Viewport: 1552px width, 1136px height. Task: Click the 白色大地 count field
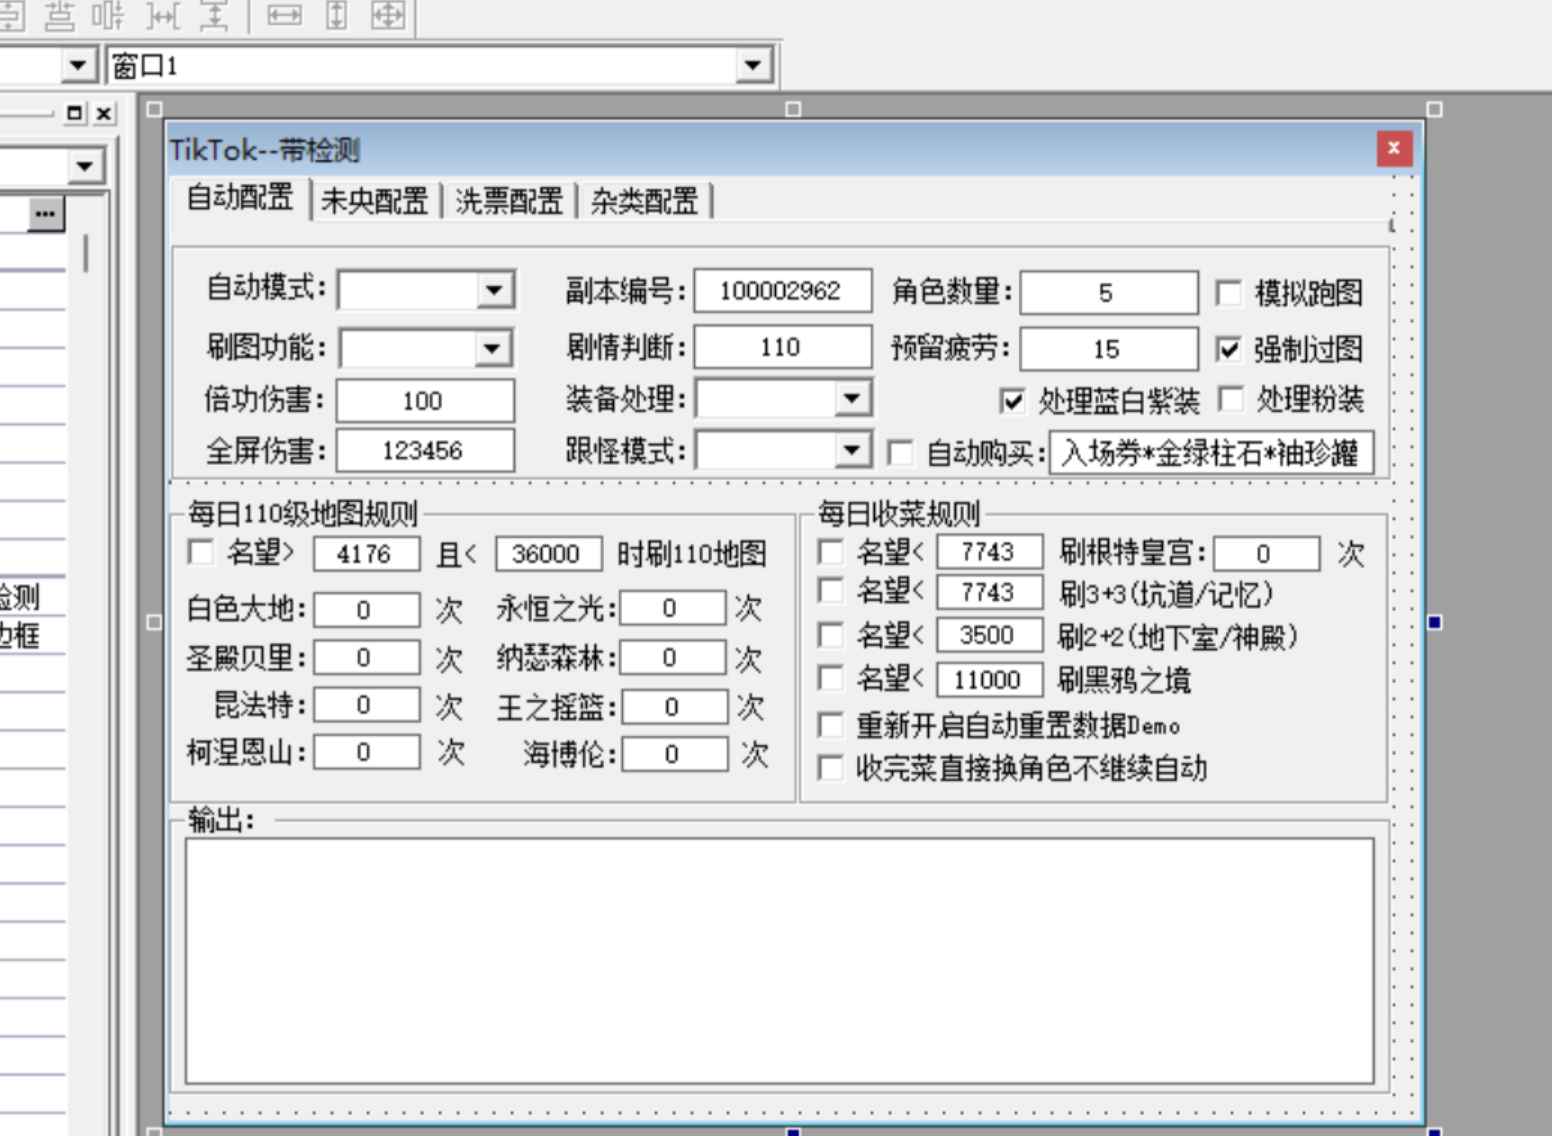point(367,610)
